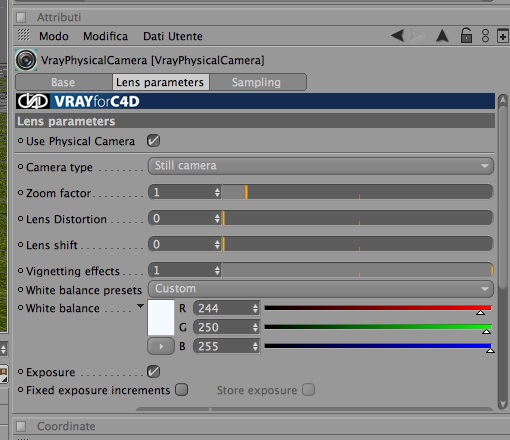This screenshot has height=440, width=510.
Task: Uncheck the Exposure checkbox
Action: click(x=153, y=371)
